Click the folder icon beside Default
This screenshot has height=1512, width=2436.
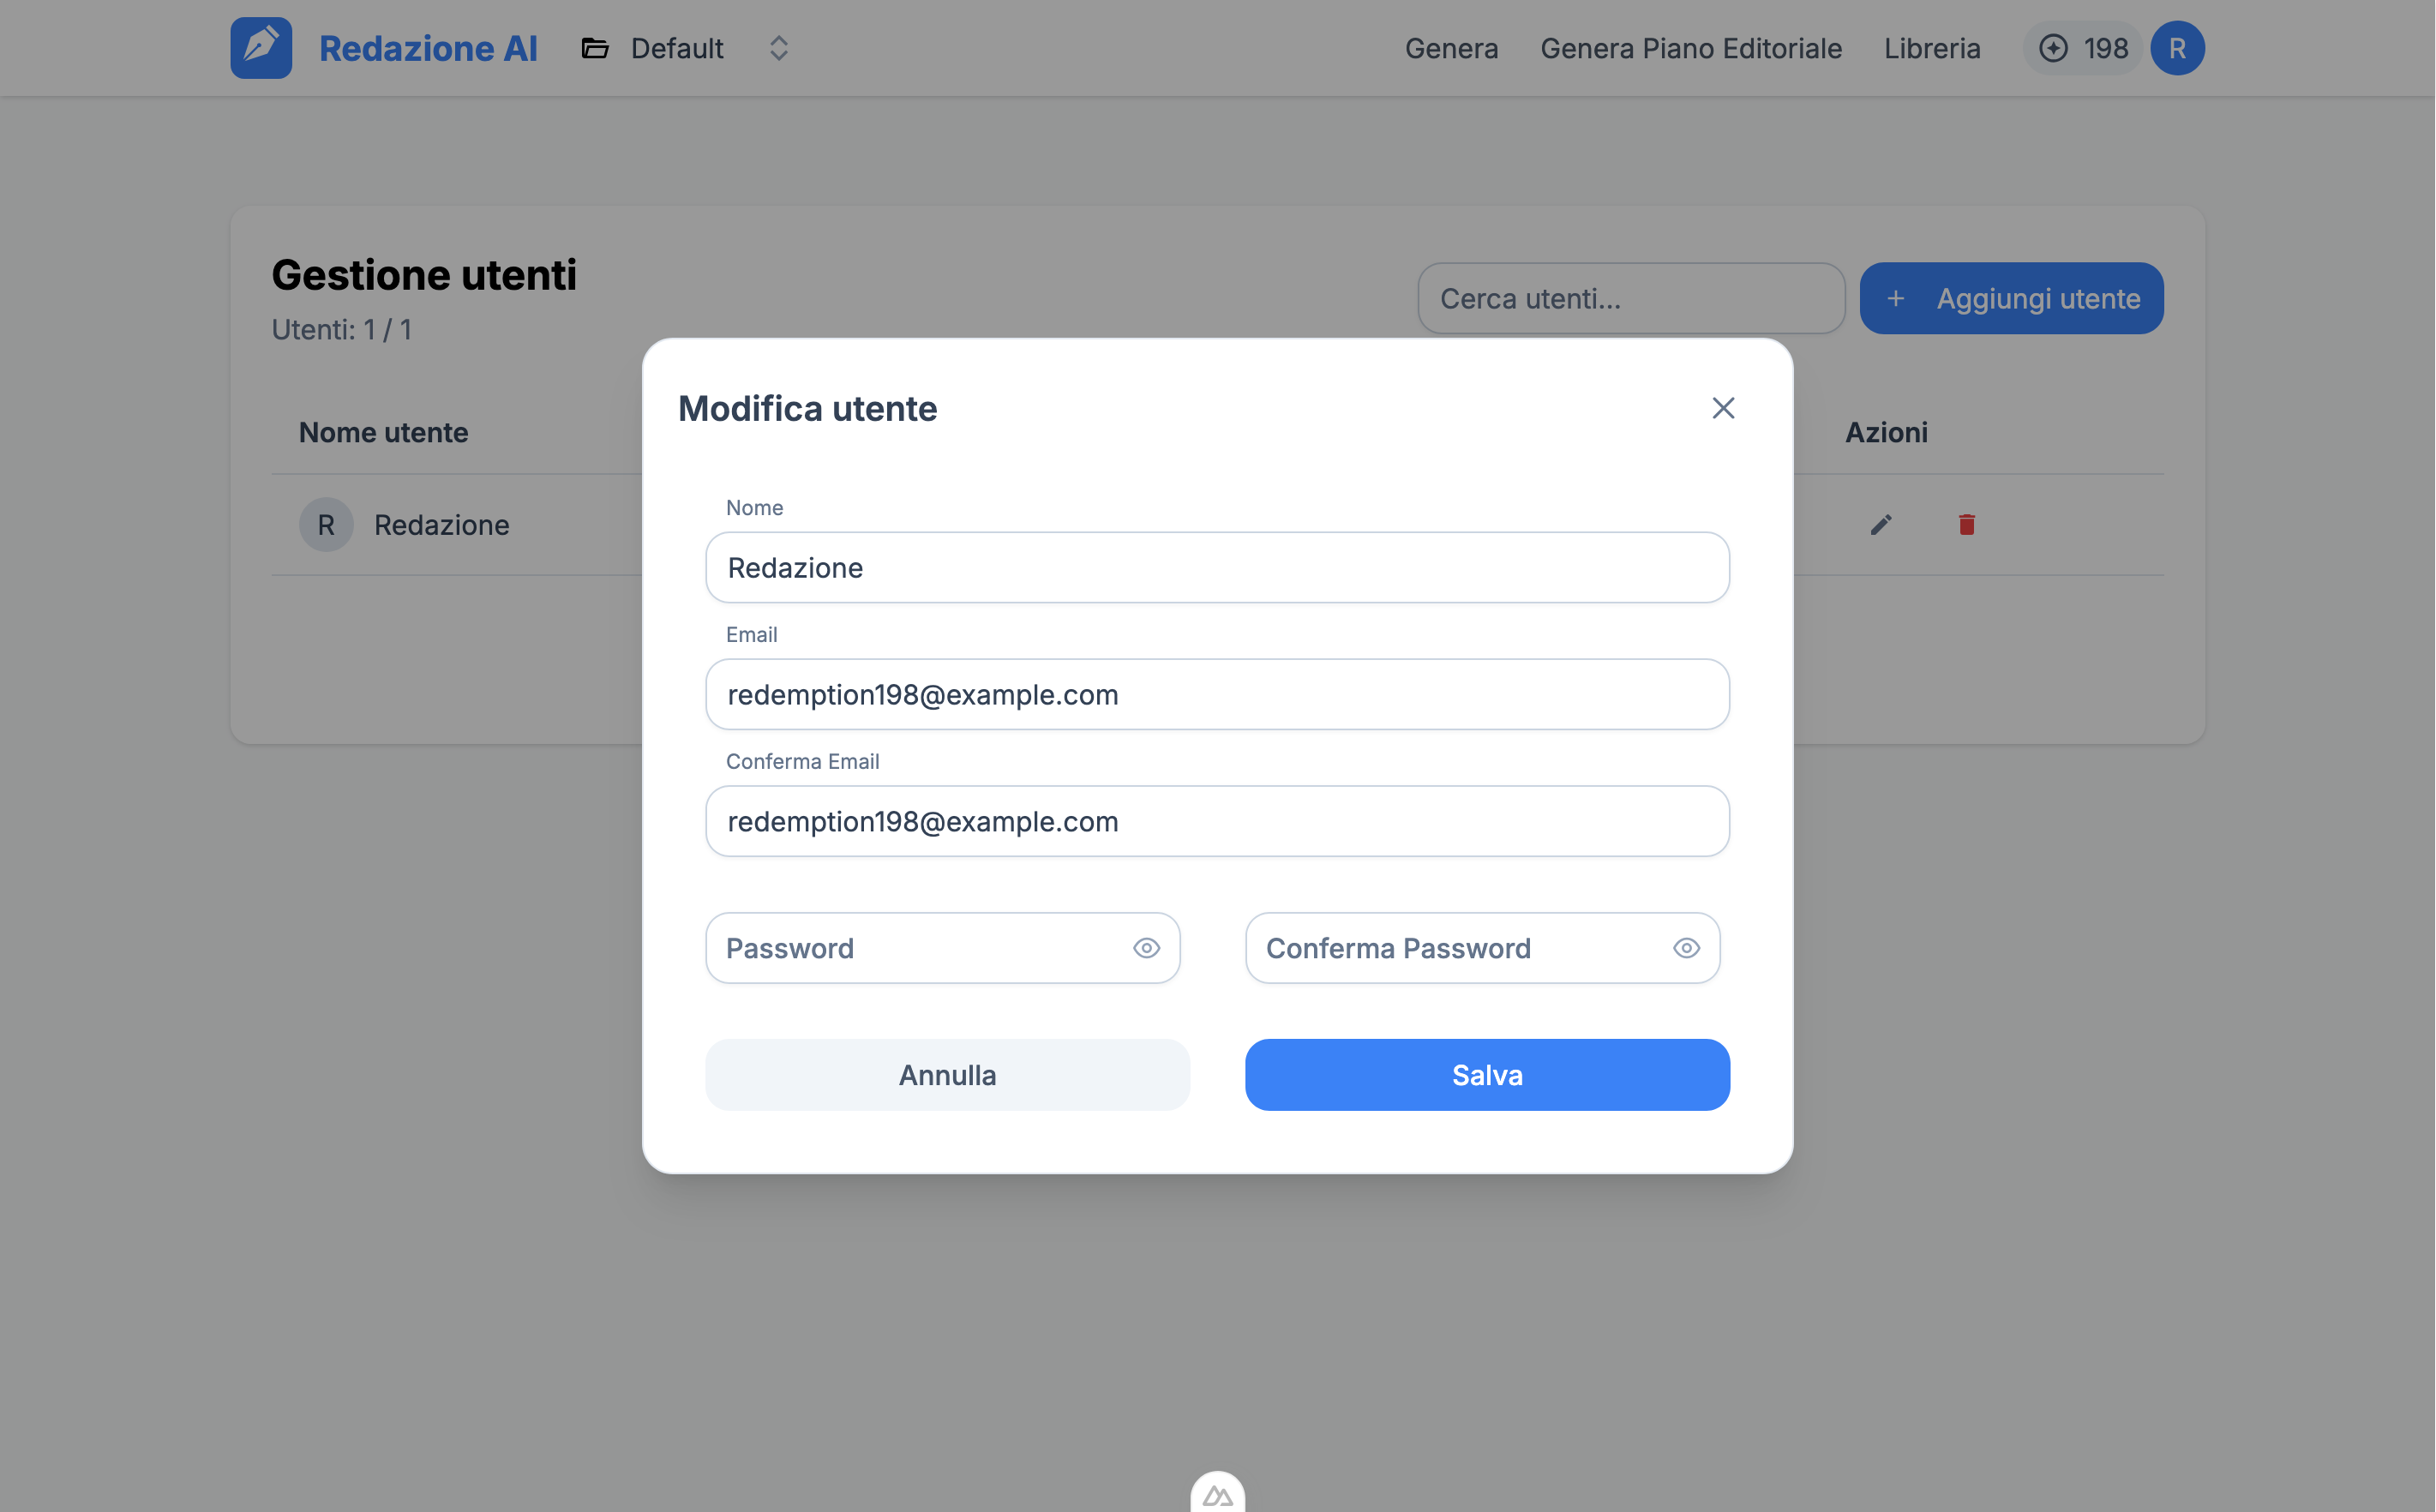[x=595, y=48]
